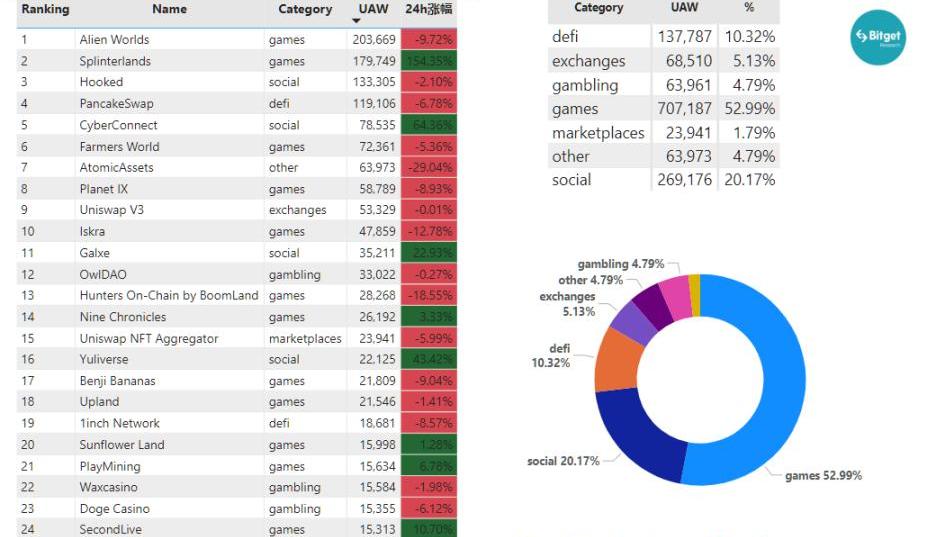Select the PancakeSwap row name

coord(116,103)
